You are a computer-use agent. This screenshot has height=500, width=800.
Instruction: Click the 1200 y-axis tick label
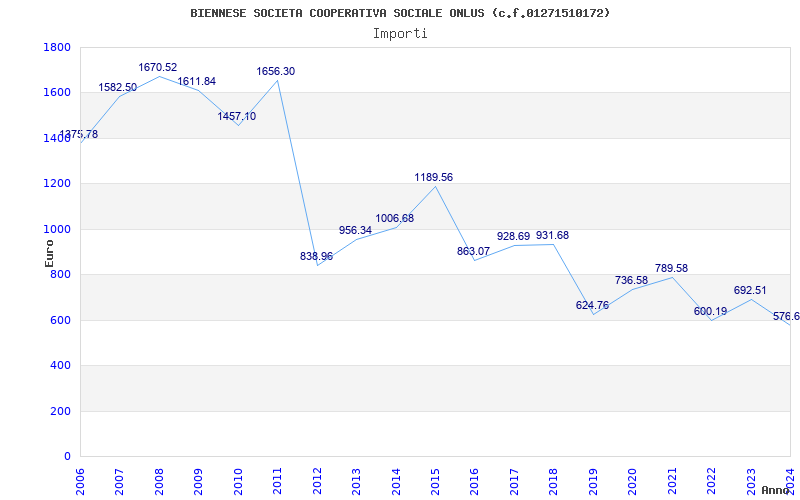point(57,184)
